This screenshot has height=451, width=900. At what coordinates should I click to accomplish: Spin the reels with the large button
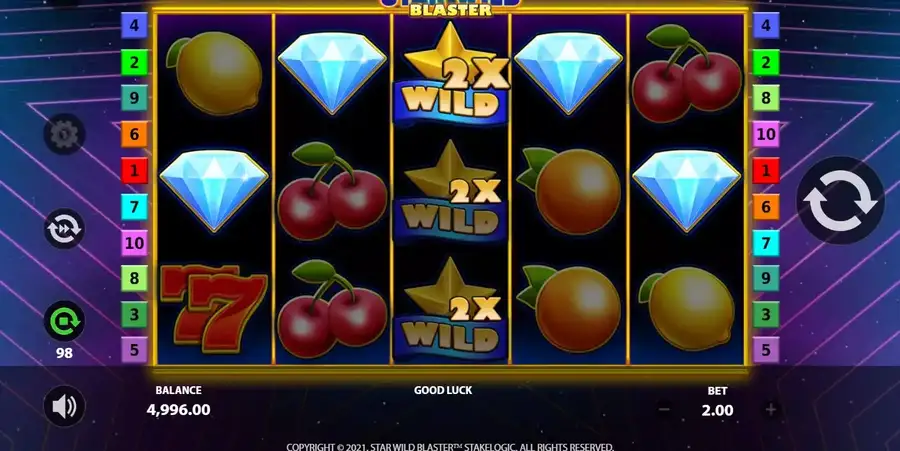click(x=840, y=201)
